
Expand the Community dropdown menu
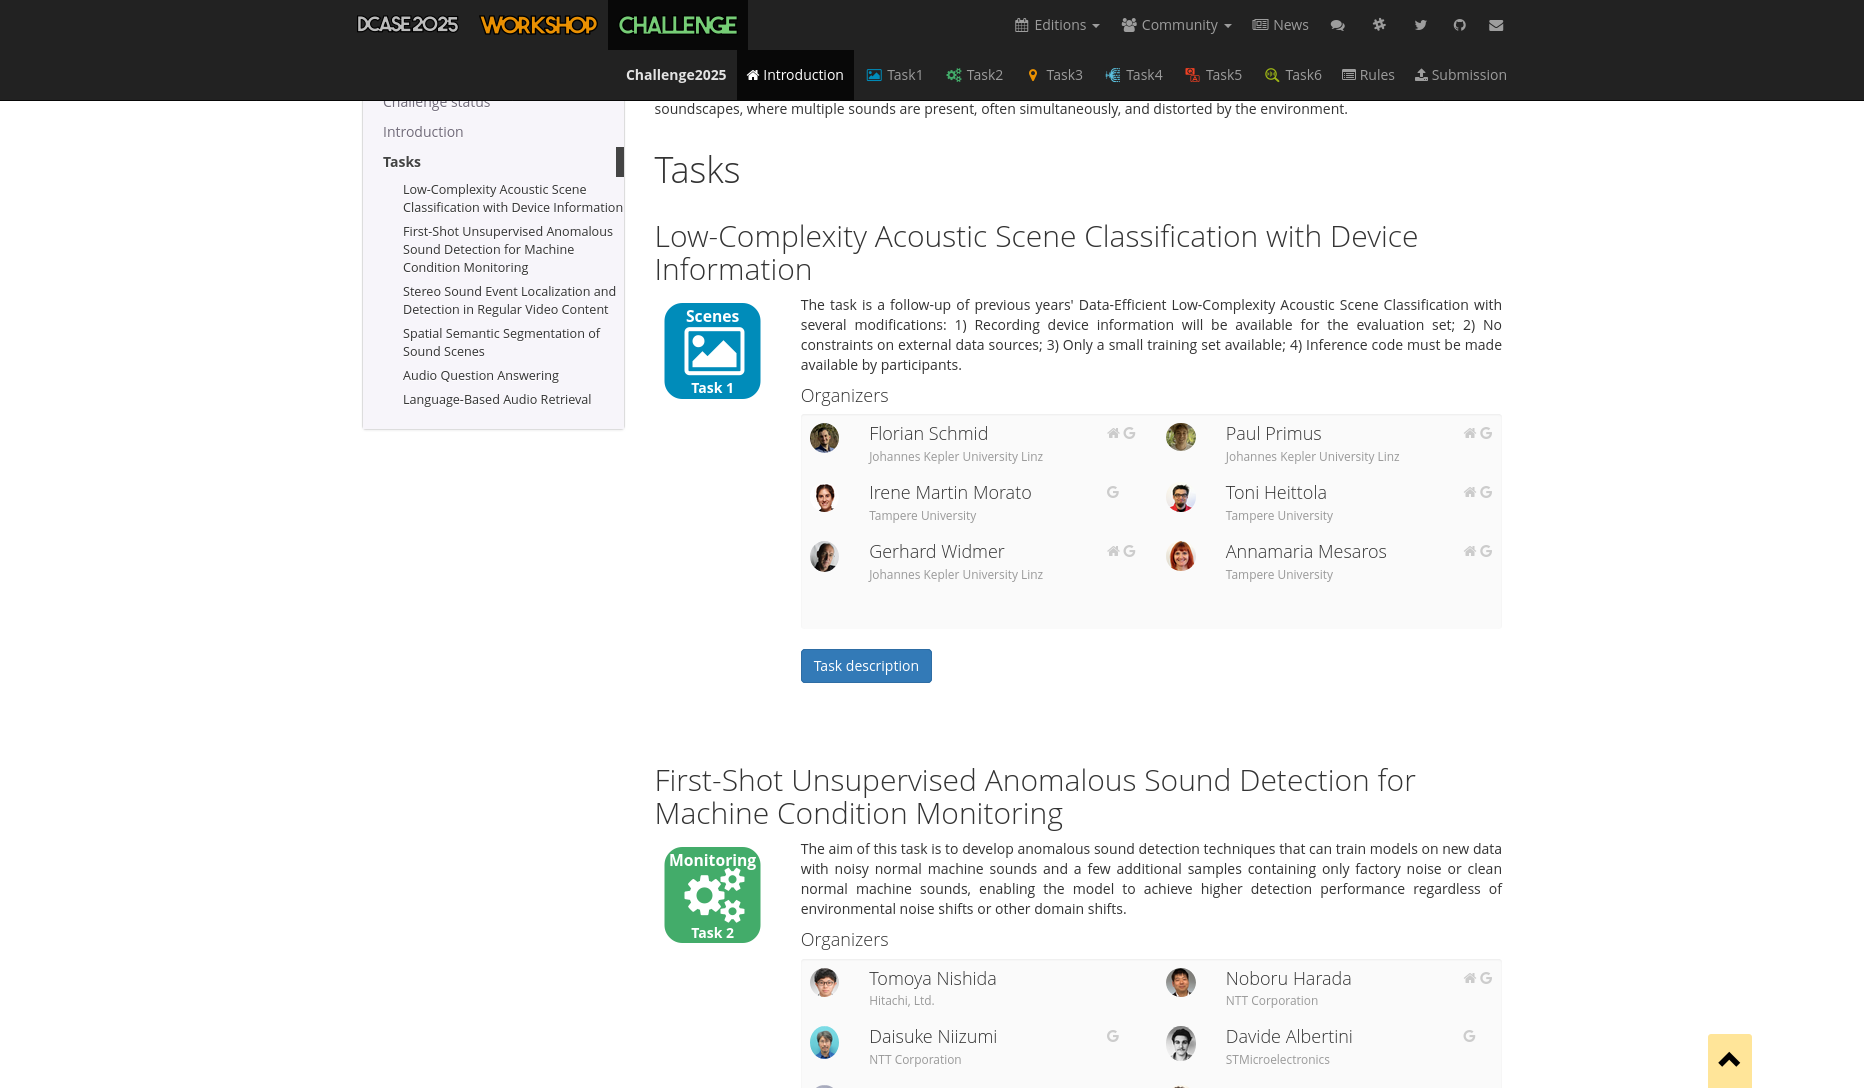tap(1176, 25)
